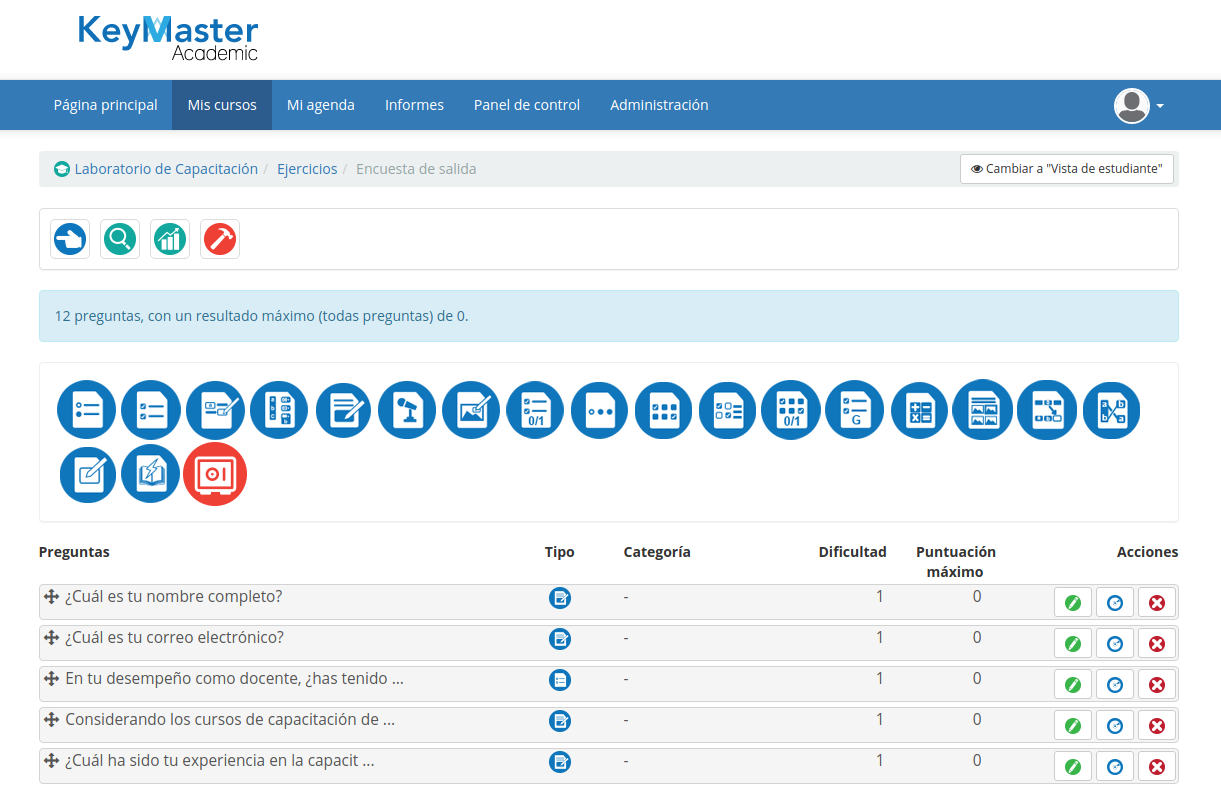Add the three-dots fill-in question type

600,410
